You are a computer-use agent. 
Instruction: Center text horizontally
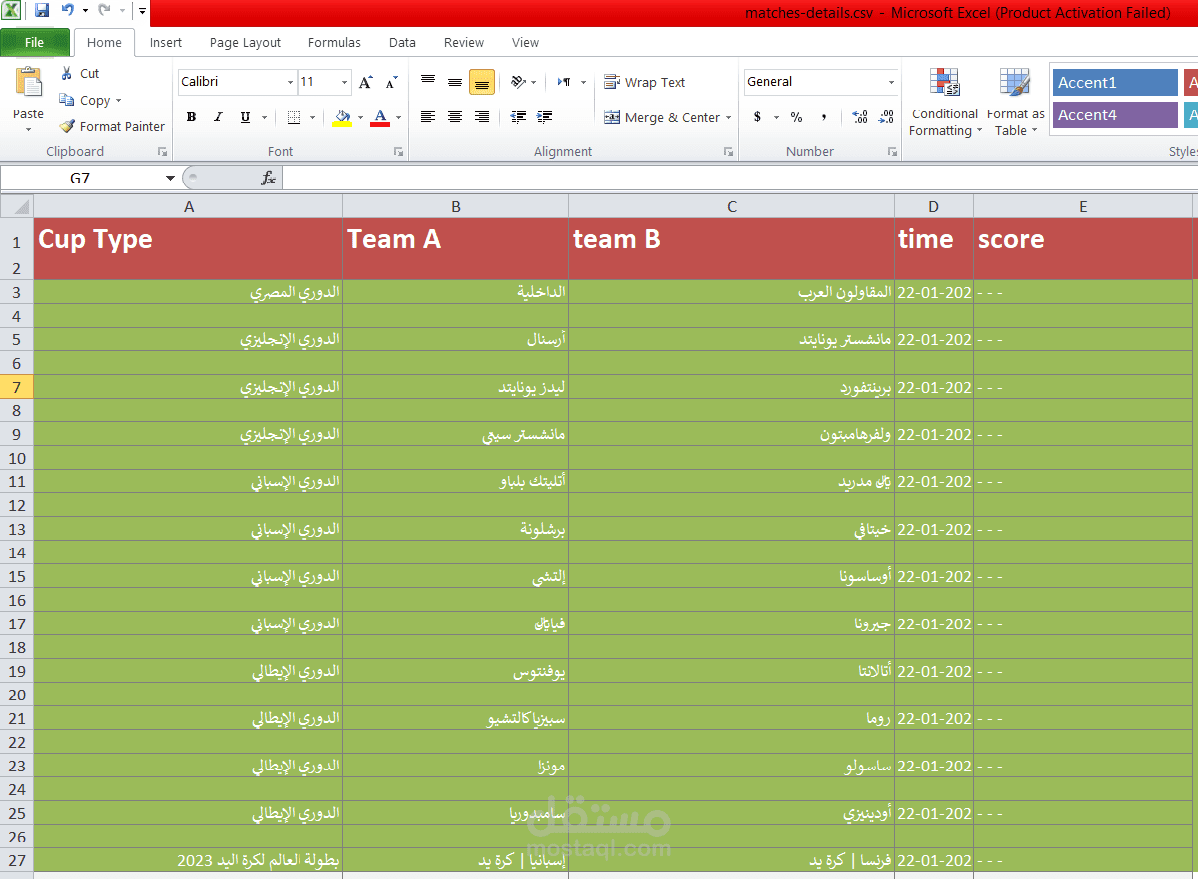[x=455, y=117]
